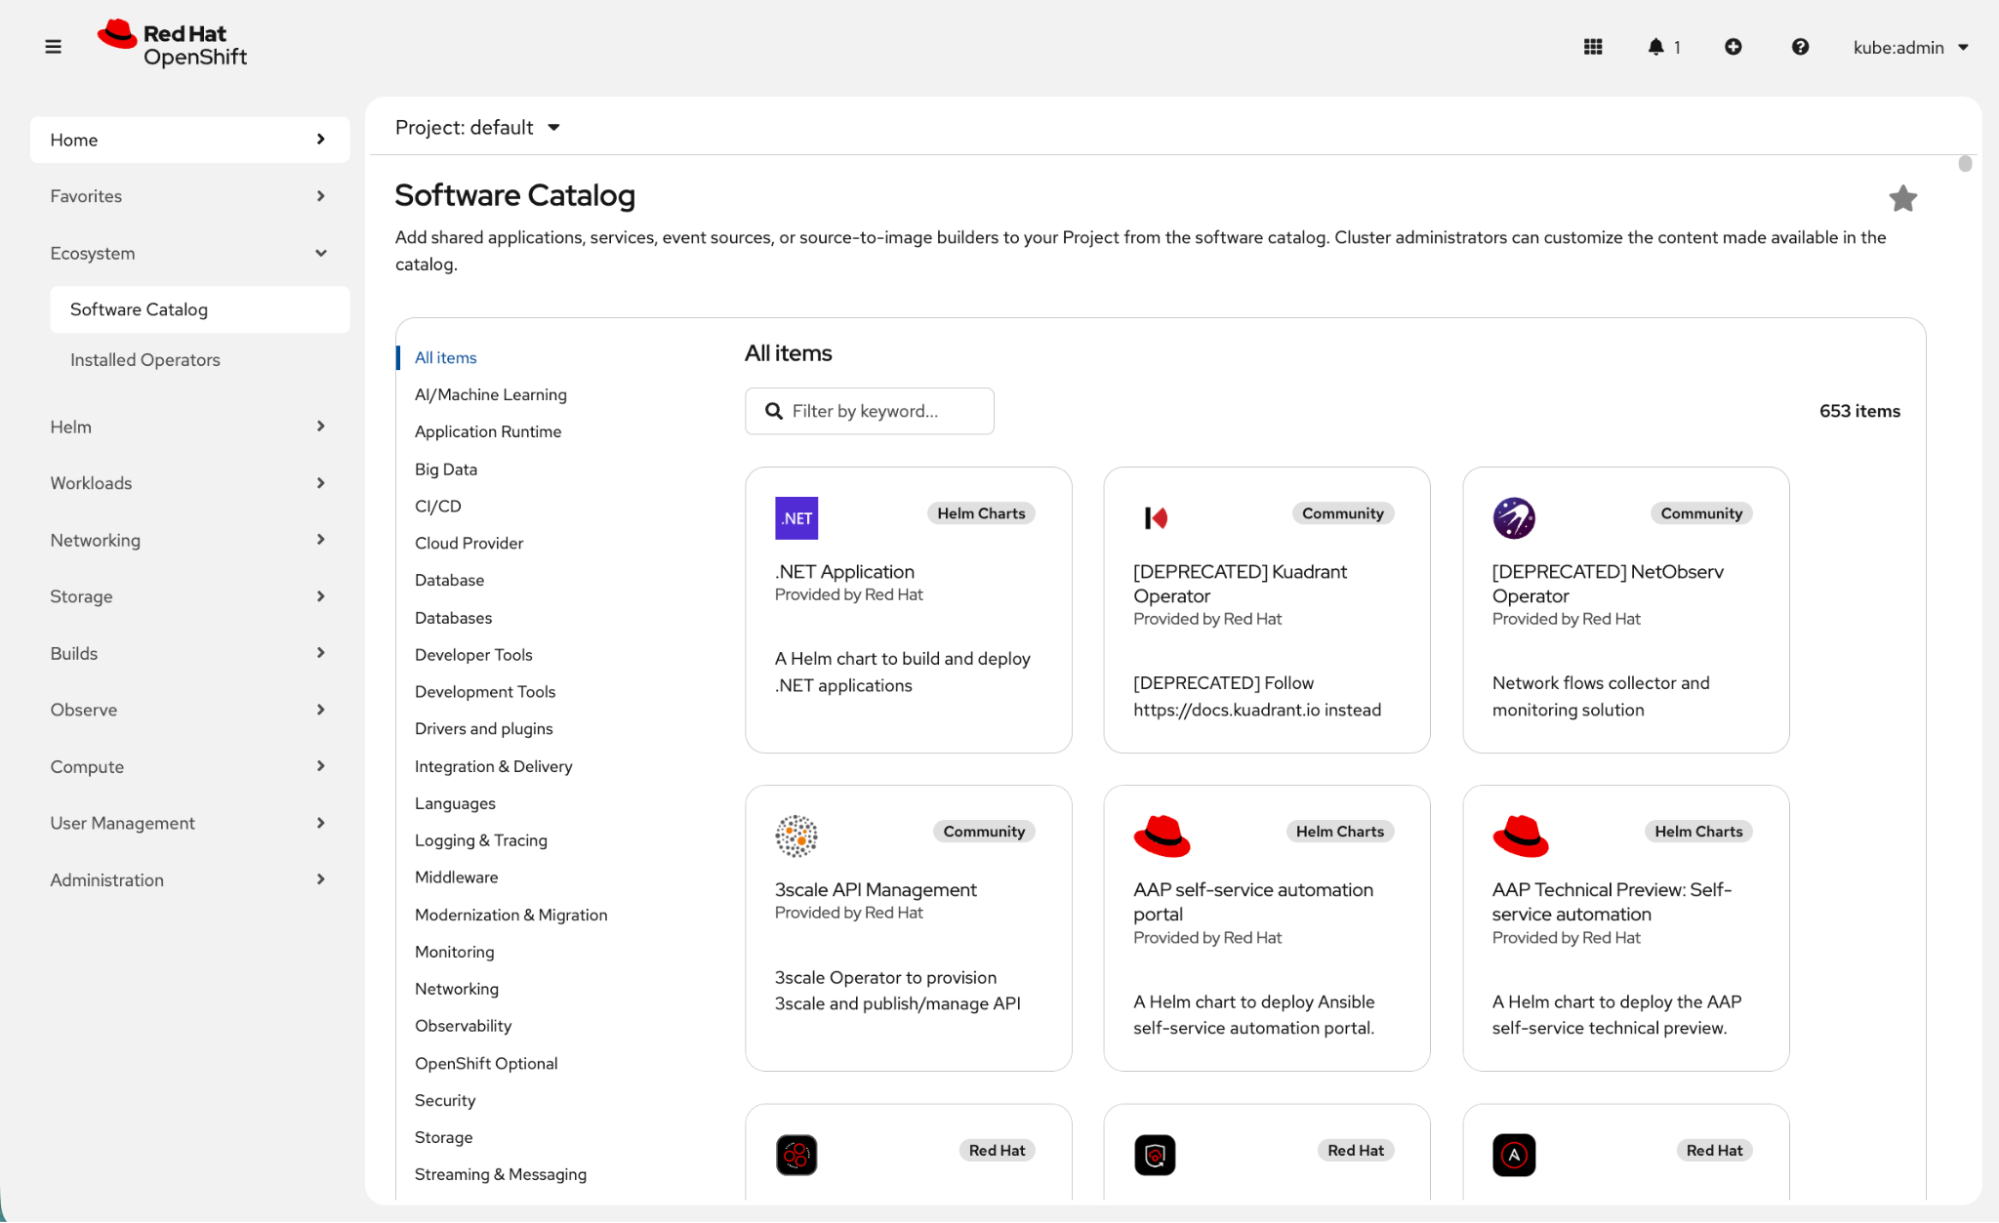
Task: Open the help question mark icon
Action: pyautogui.click(x=1800, y=47)
